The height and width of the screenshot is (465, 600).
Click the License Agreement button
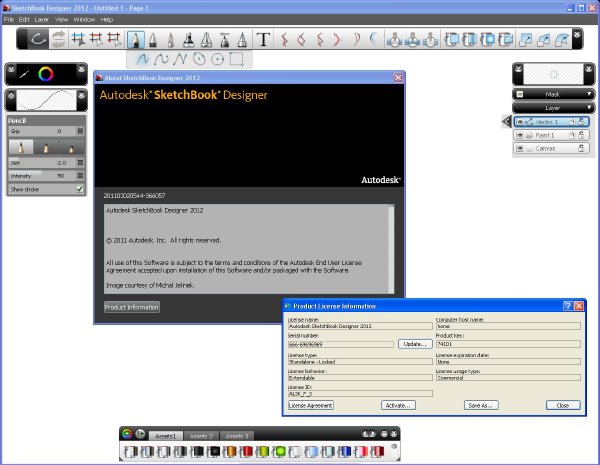[311, 405]
